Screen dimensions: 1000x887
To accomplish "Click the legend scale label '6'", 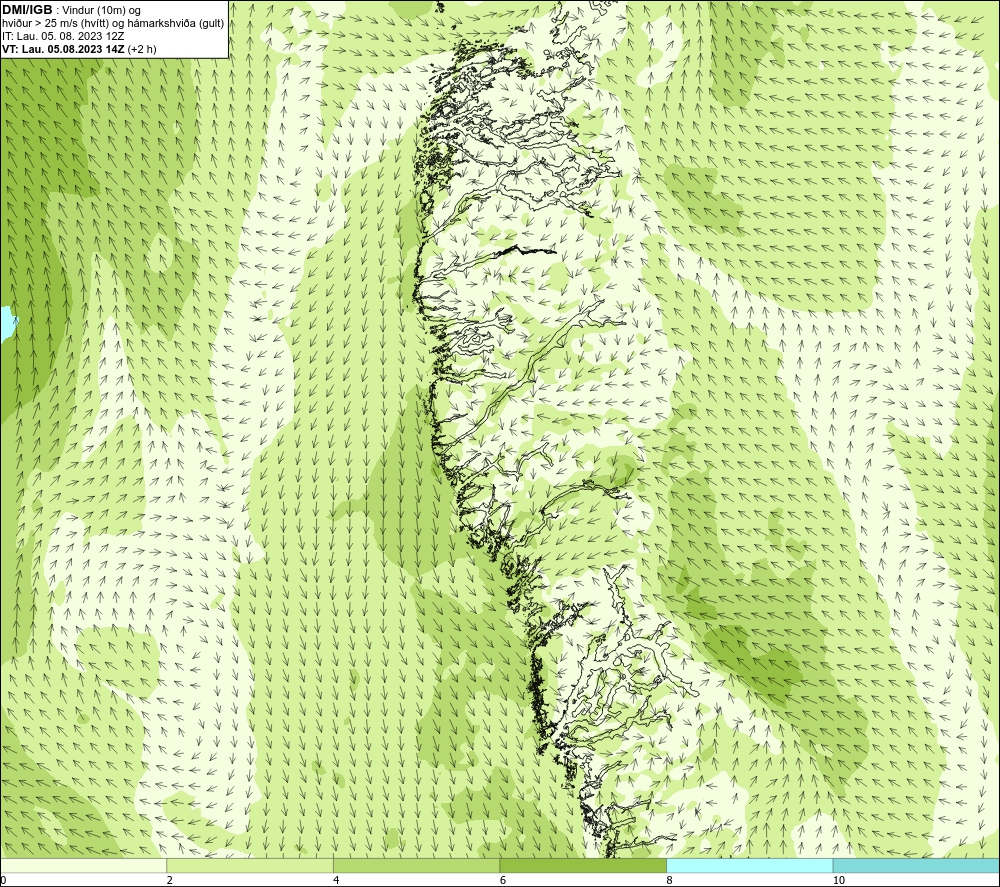I will point(503,880).
